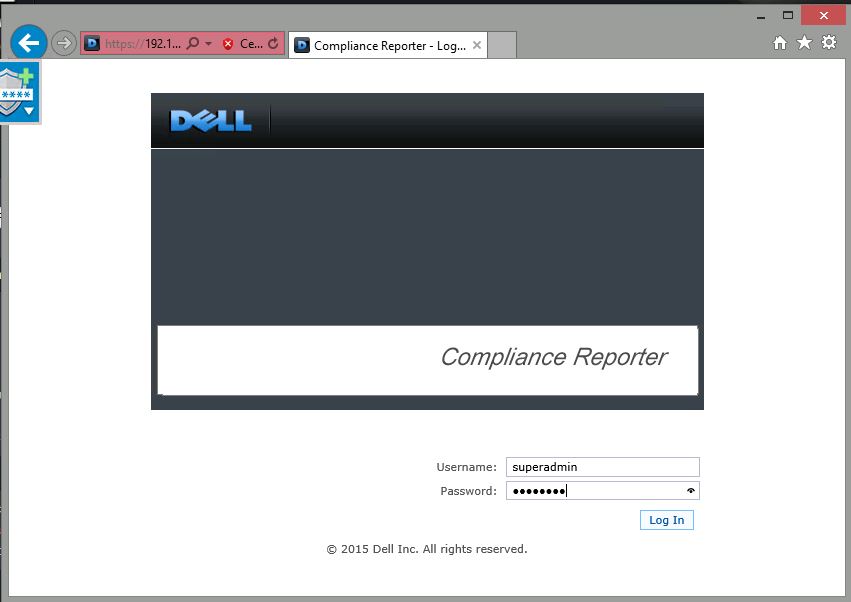Click the Log In button

(666, 519)
